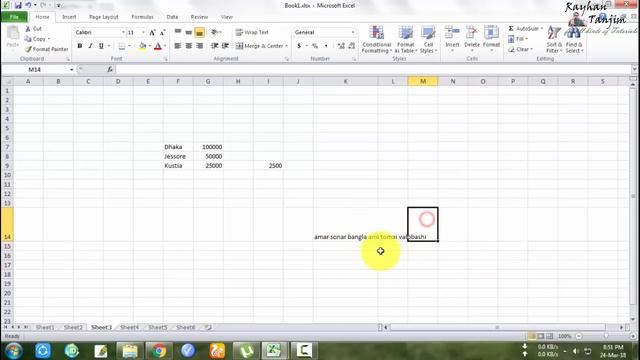
Task: Click Copy in Clipboard group
Action: click(37, 39)
